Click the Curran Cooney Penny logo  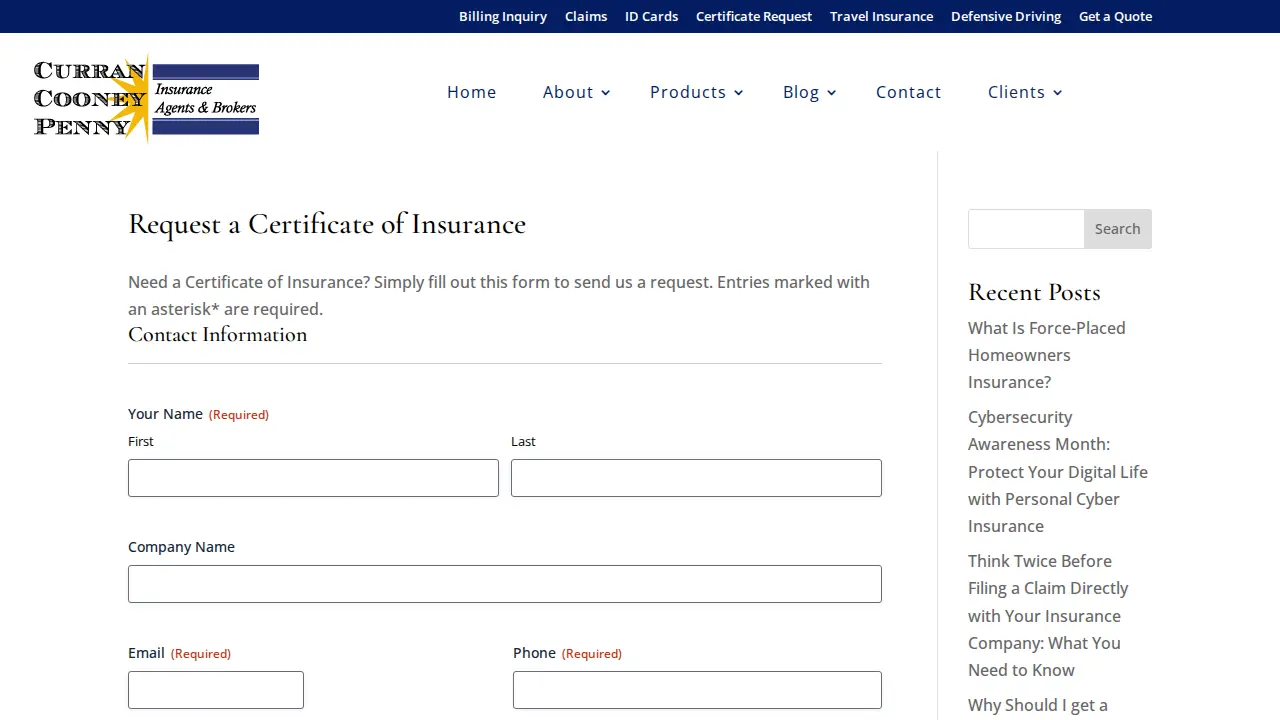pyautogui.click(x=146, y=98)
